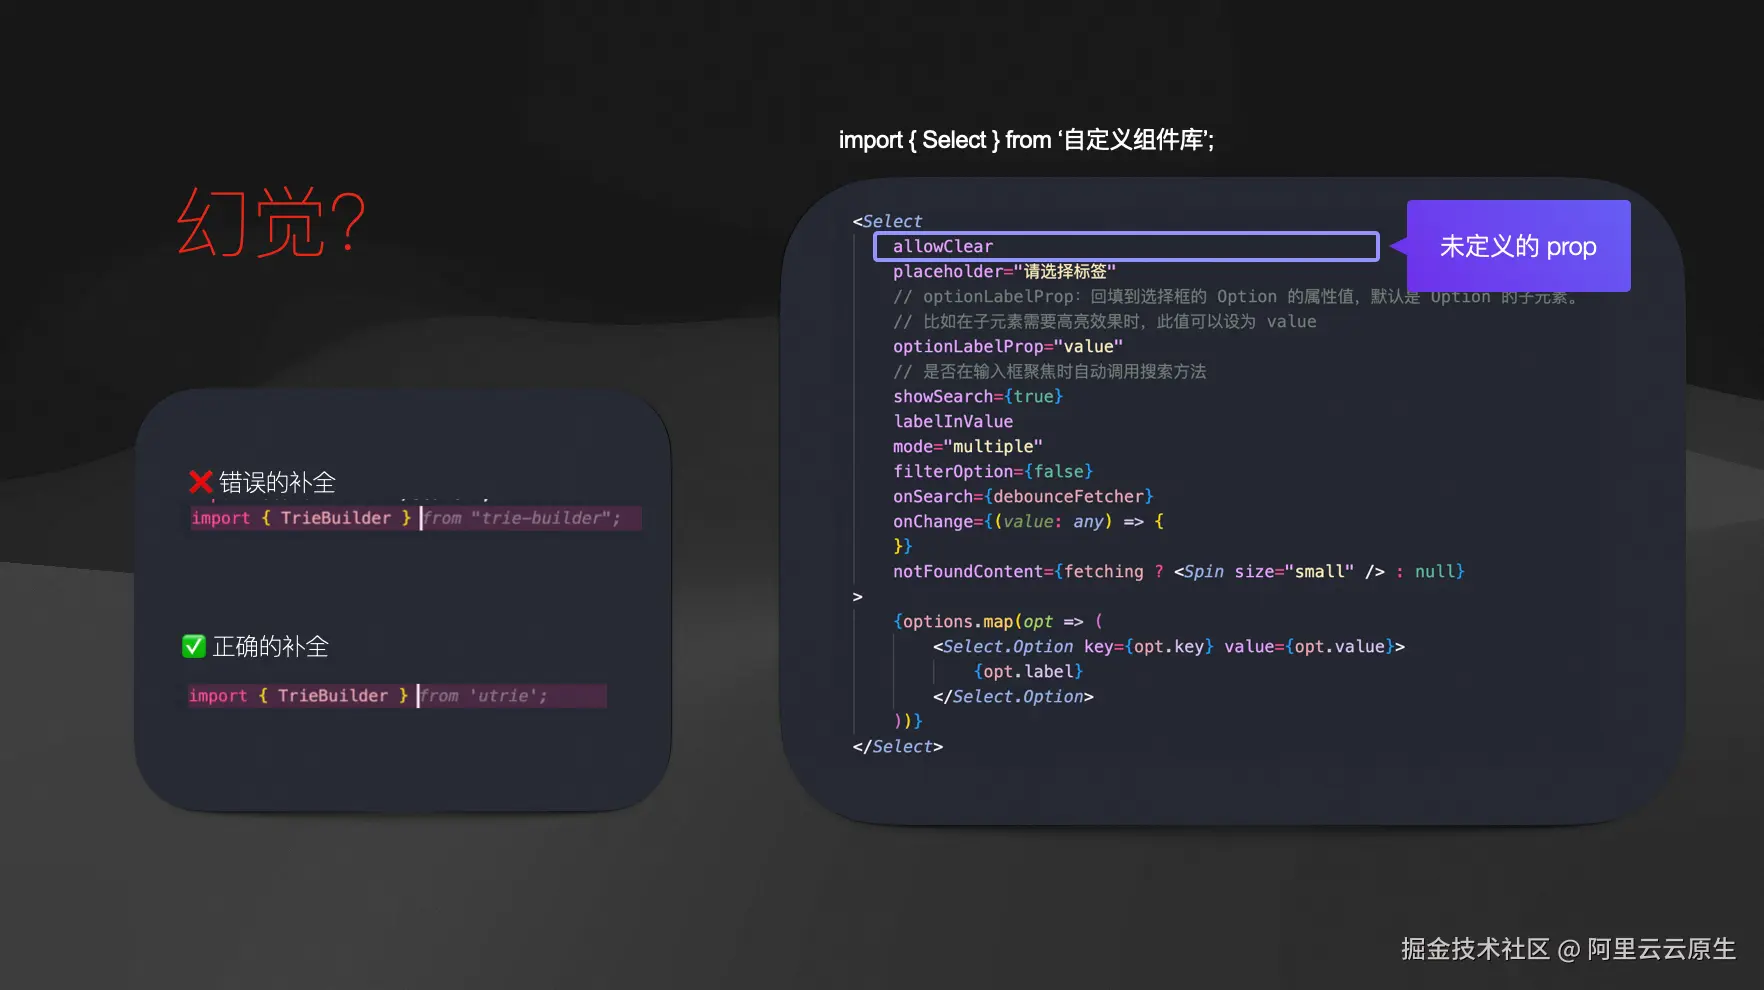
Task: Click the {opt.label} line
Action: click(1028, 671)
